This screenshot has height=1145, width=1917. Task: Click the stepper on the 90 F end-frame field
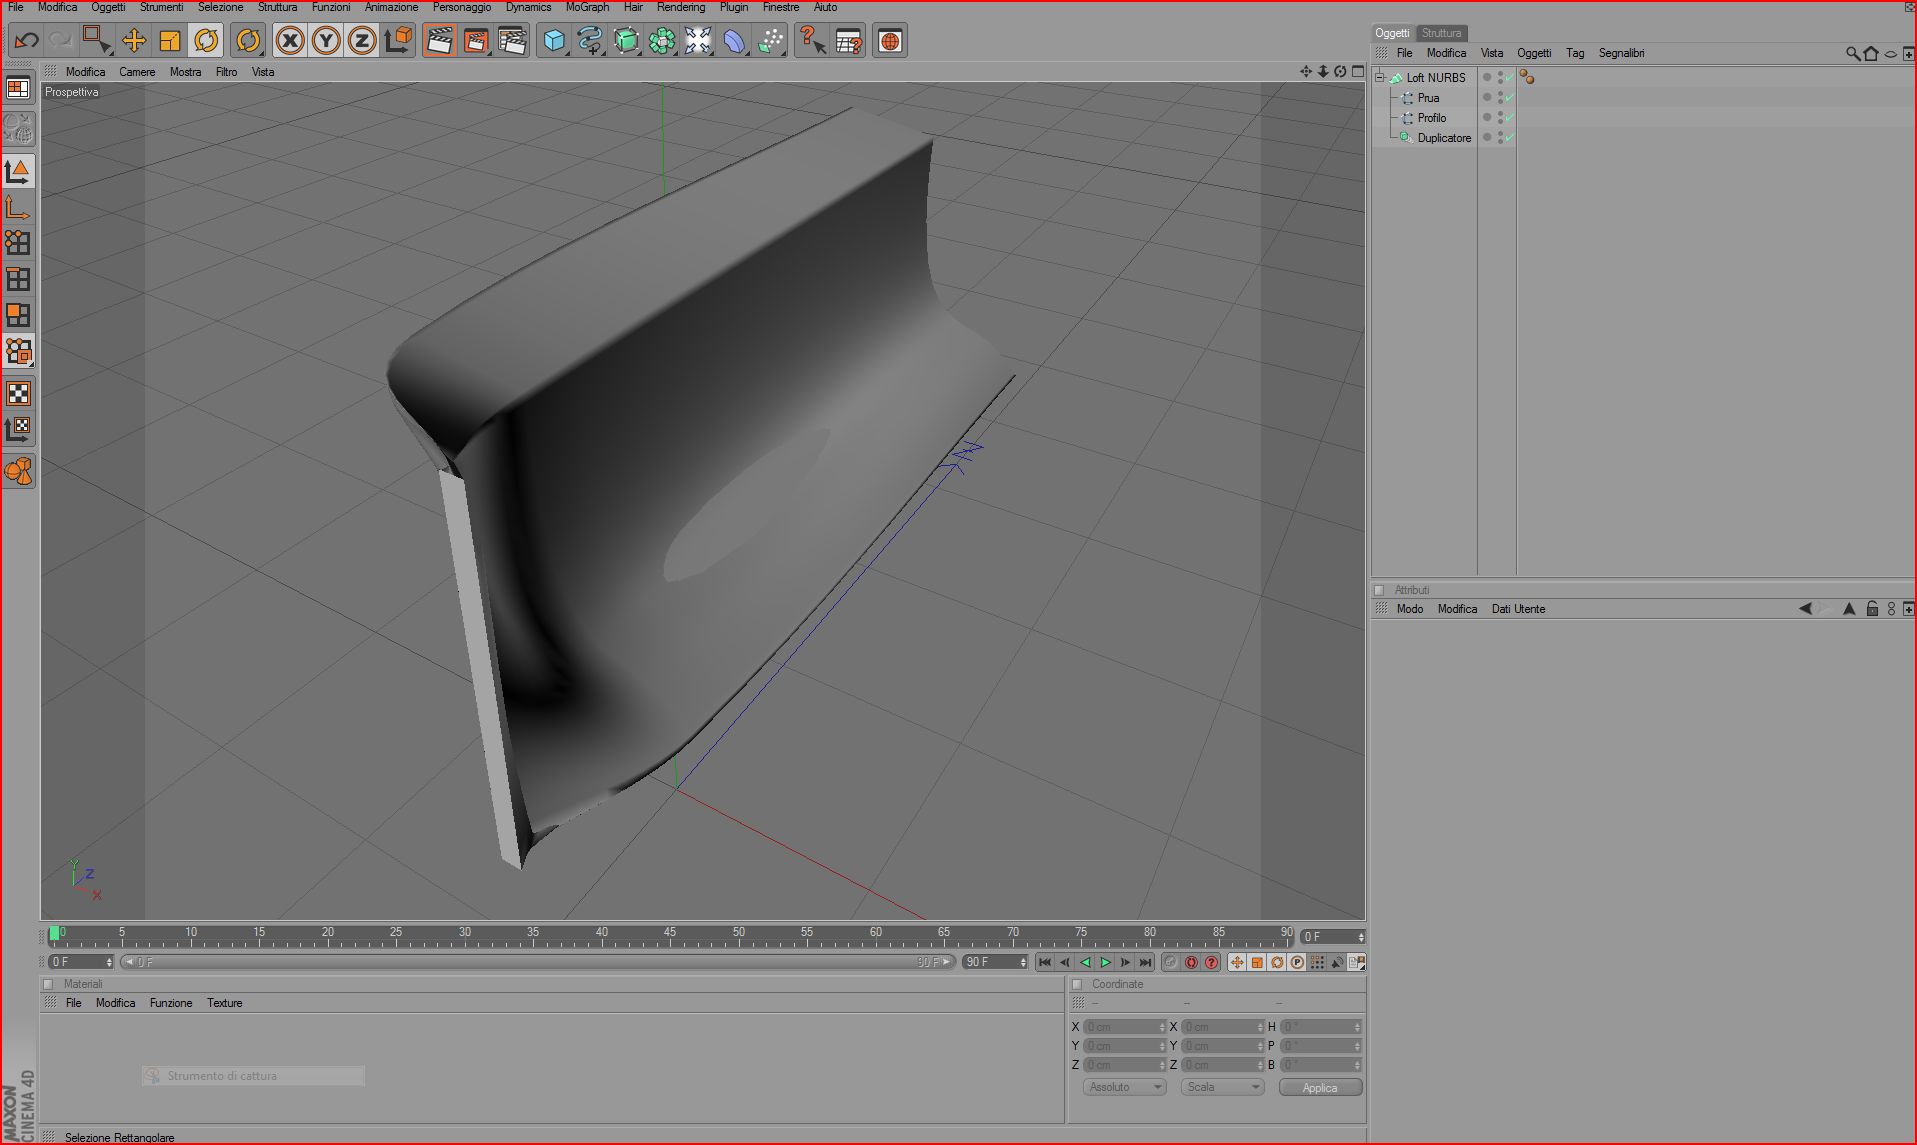click(1023, 962)
